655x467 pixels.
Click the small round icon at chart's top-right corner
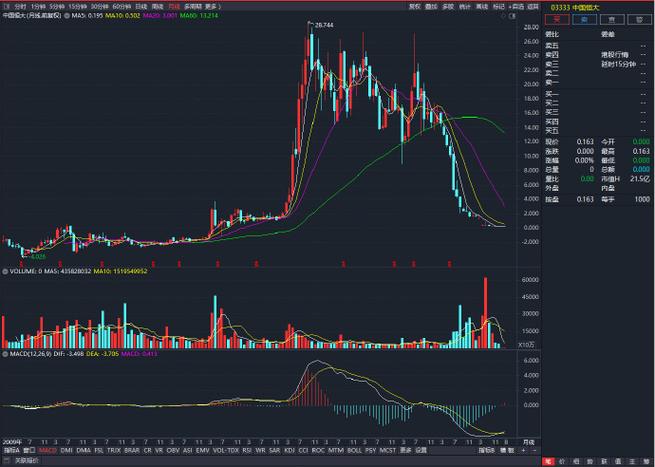click(x=503, y=16)
